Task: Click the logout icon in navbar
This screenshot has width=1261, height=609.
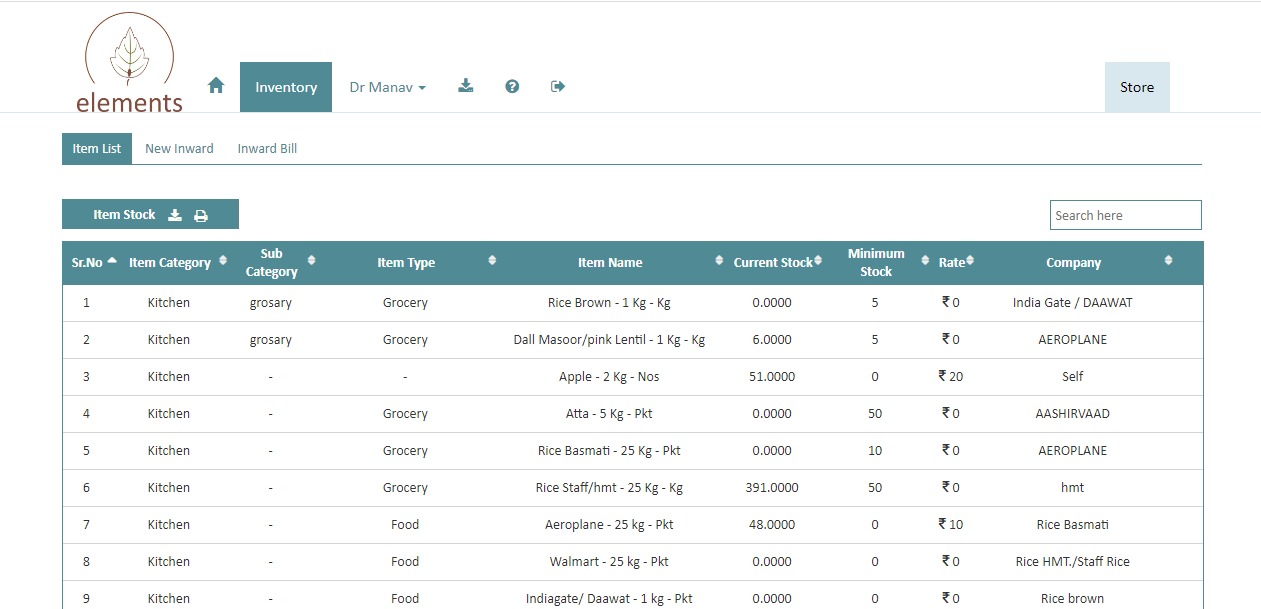Action: point(558,86)
